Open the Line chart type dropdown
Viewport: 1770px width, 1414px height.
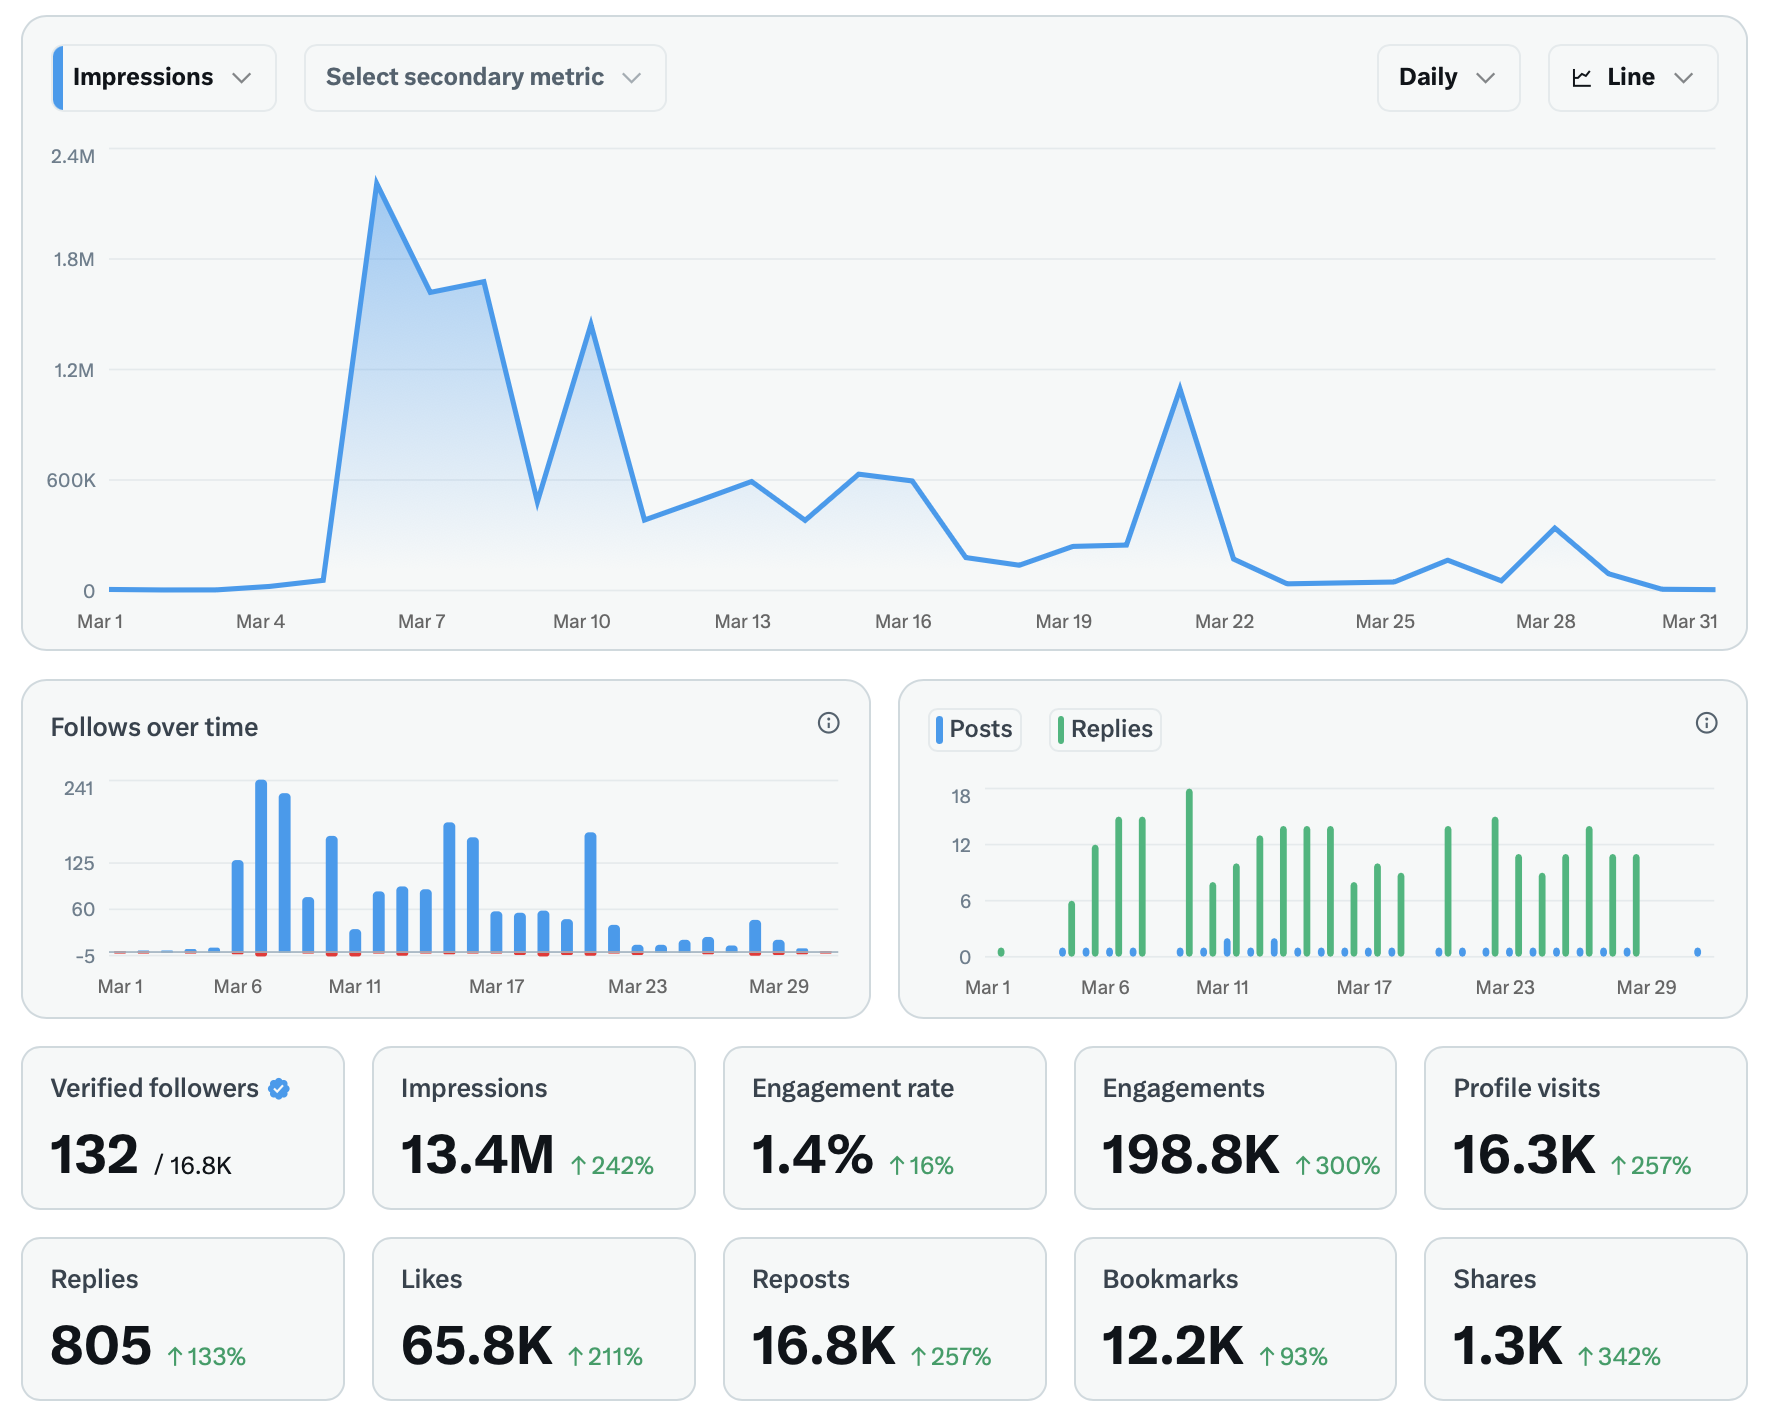[x=1632, y=78]
